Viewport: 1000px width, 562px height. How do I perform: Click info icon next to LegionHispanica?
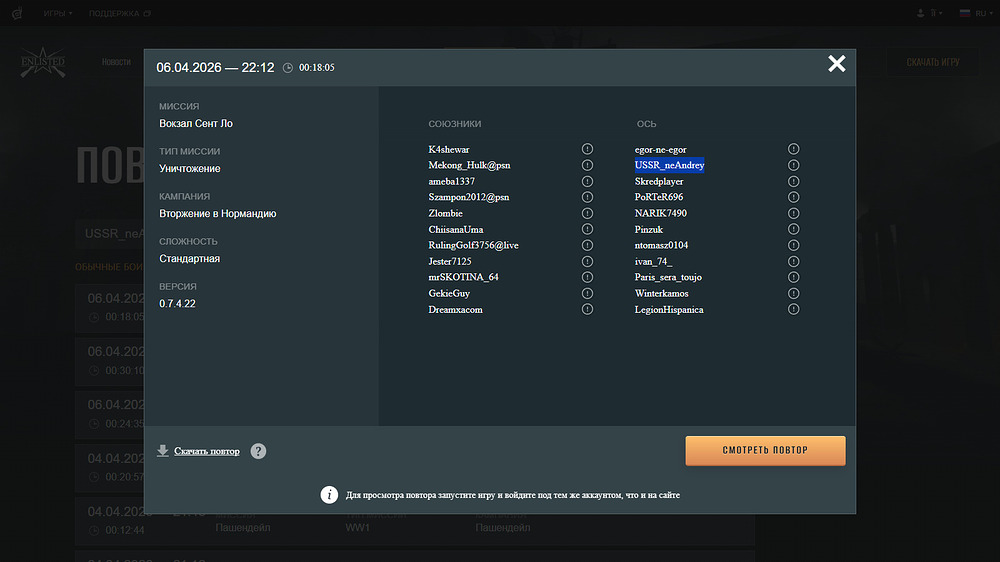click(793, 309)
